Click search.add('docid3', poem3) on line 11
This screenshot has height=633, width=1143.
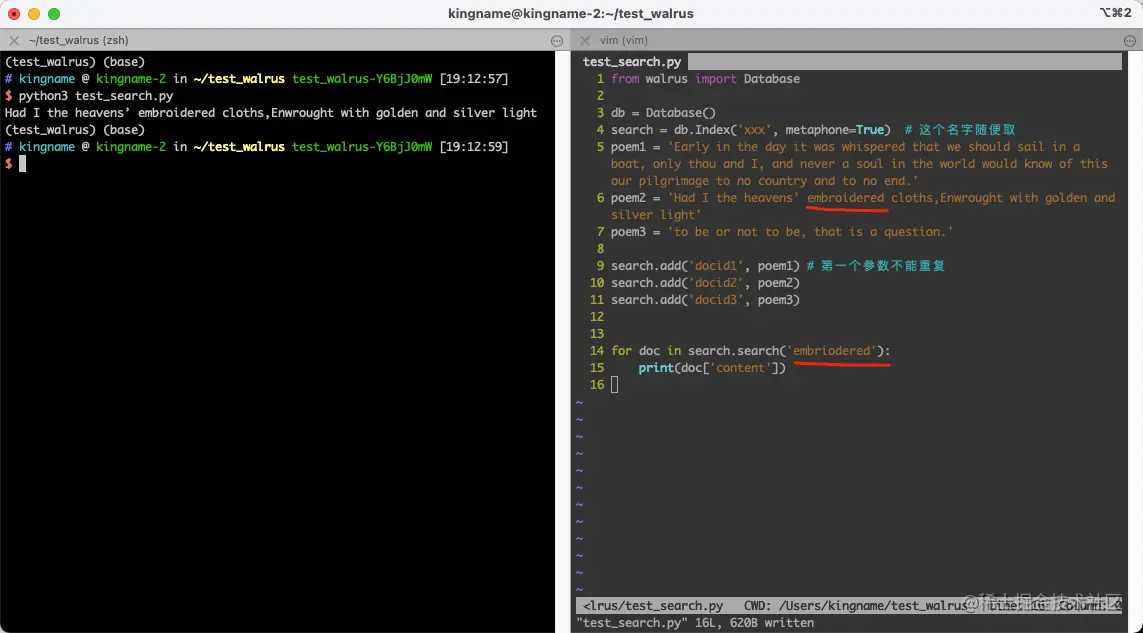point(705,300)
